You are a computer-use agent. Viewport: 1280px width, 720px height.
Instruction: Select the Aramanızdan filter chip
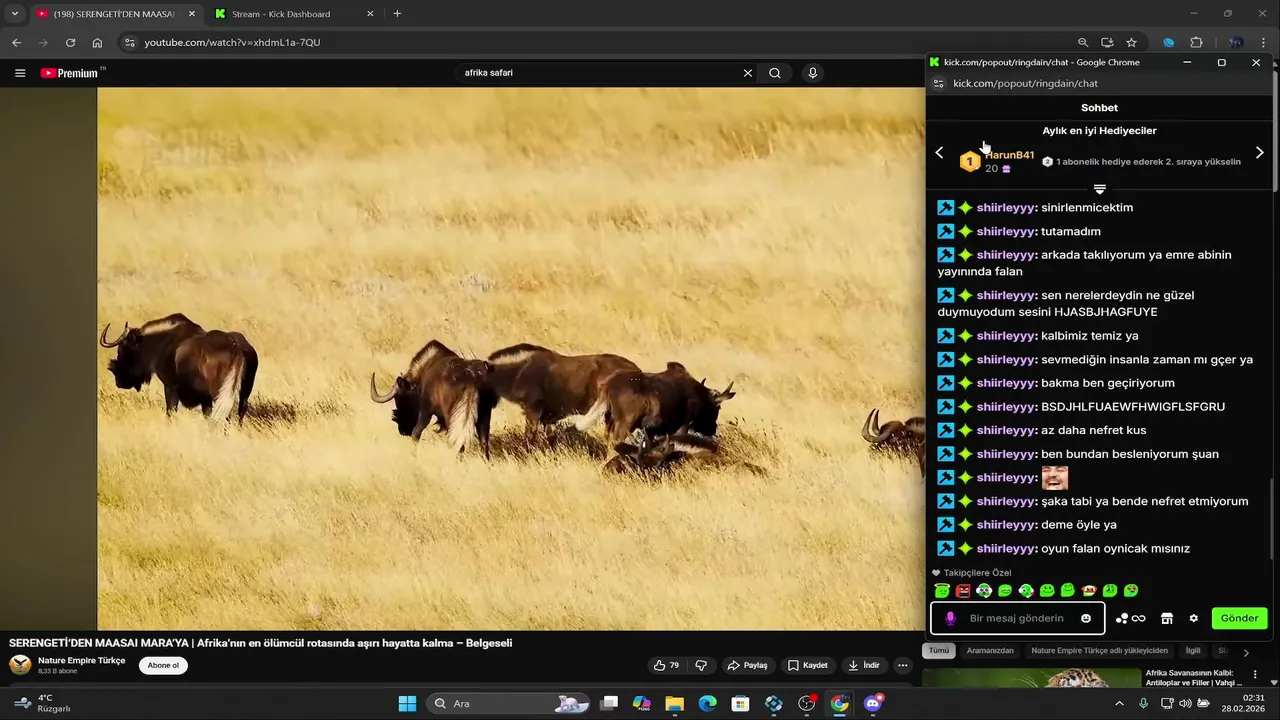pyautogui.click(x=990, y=650)
